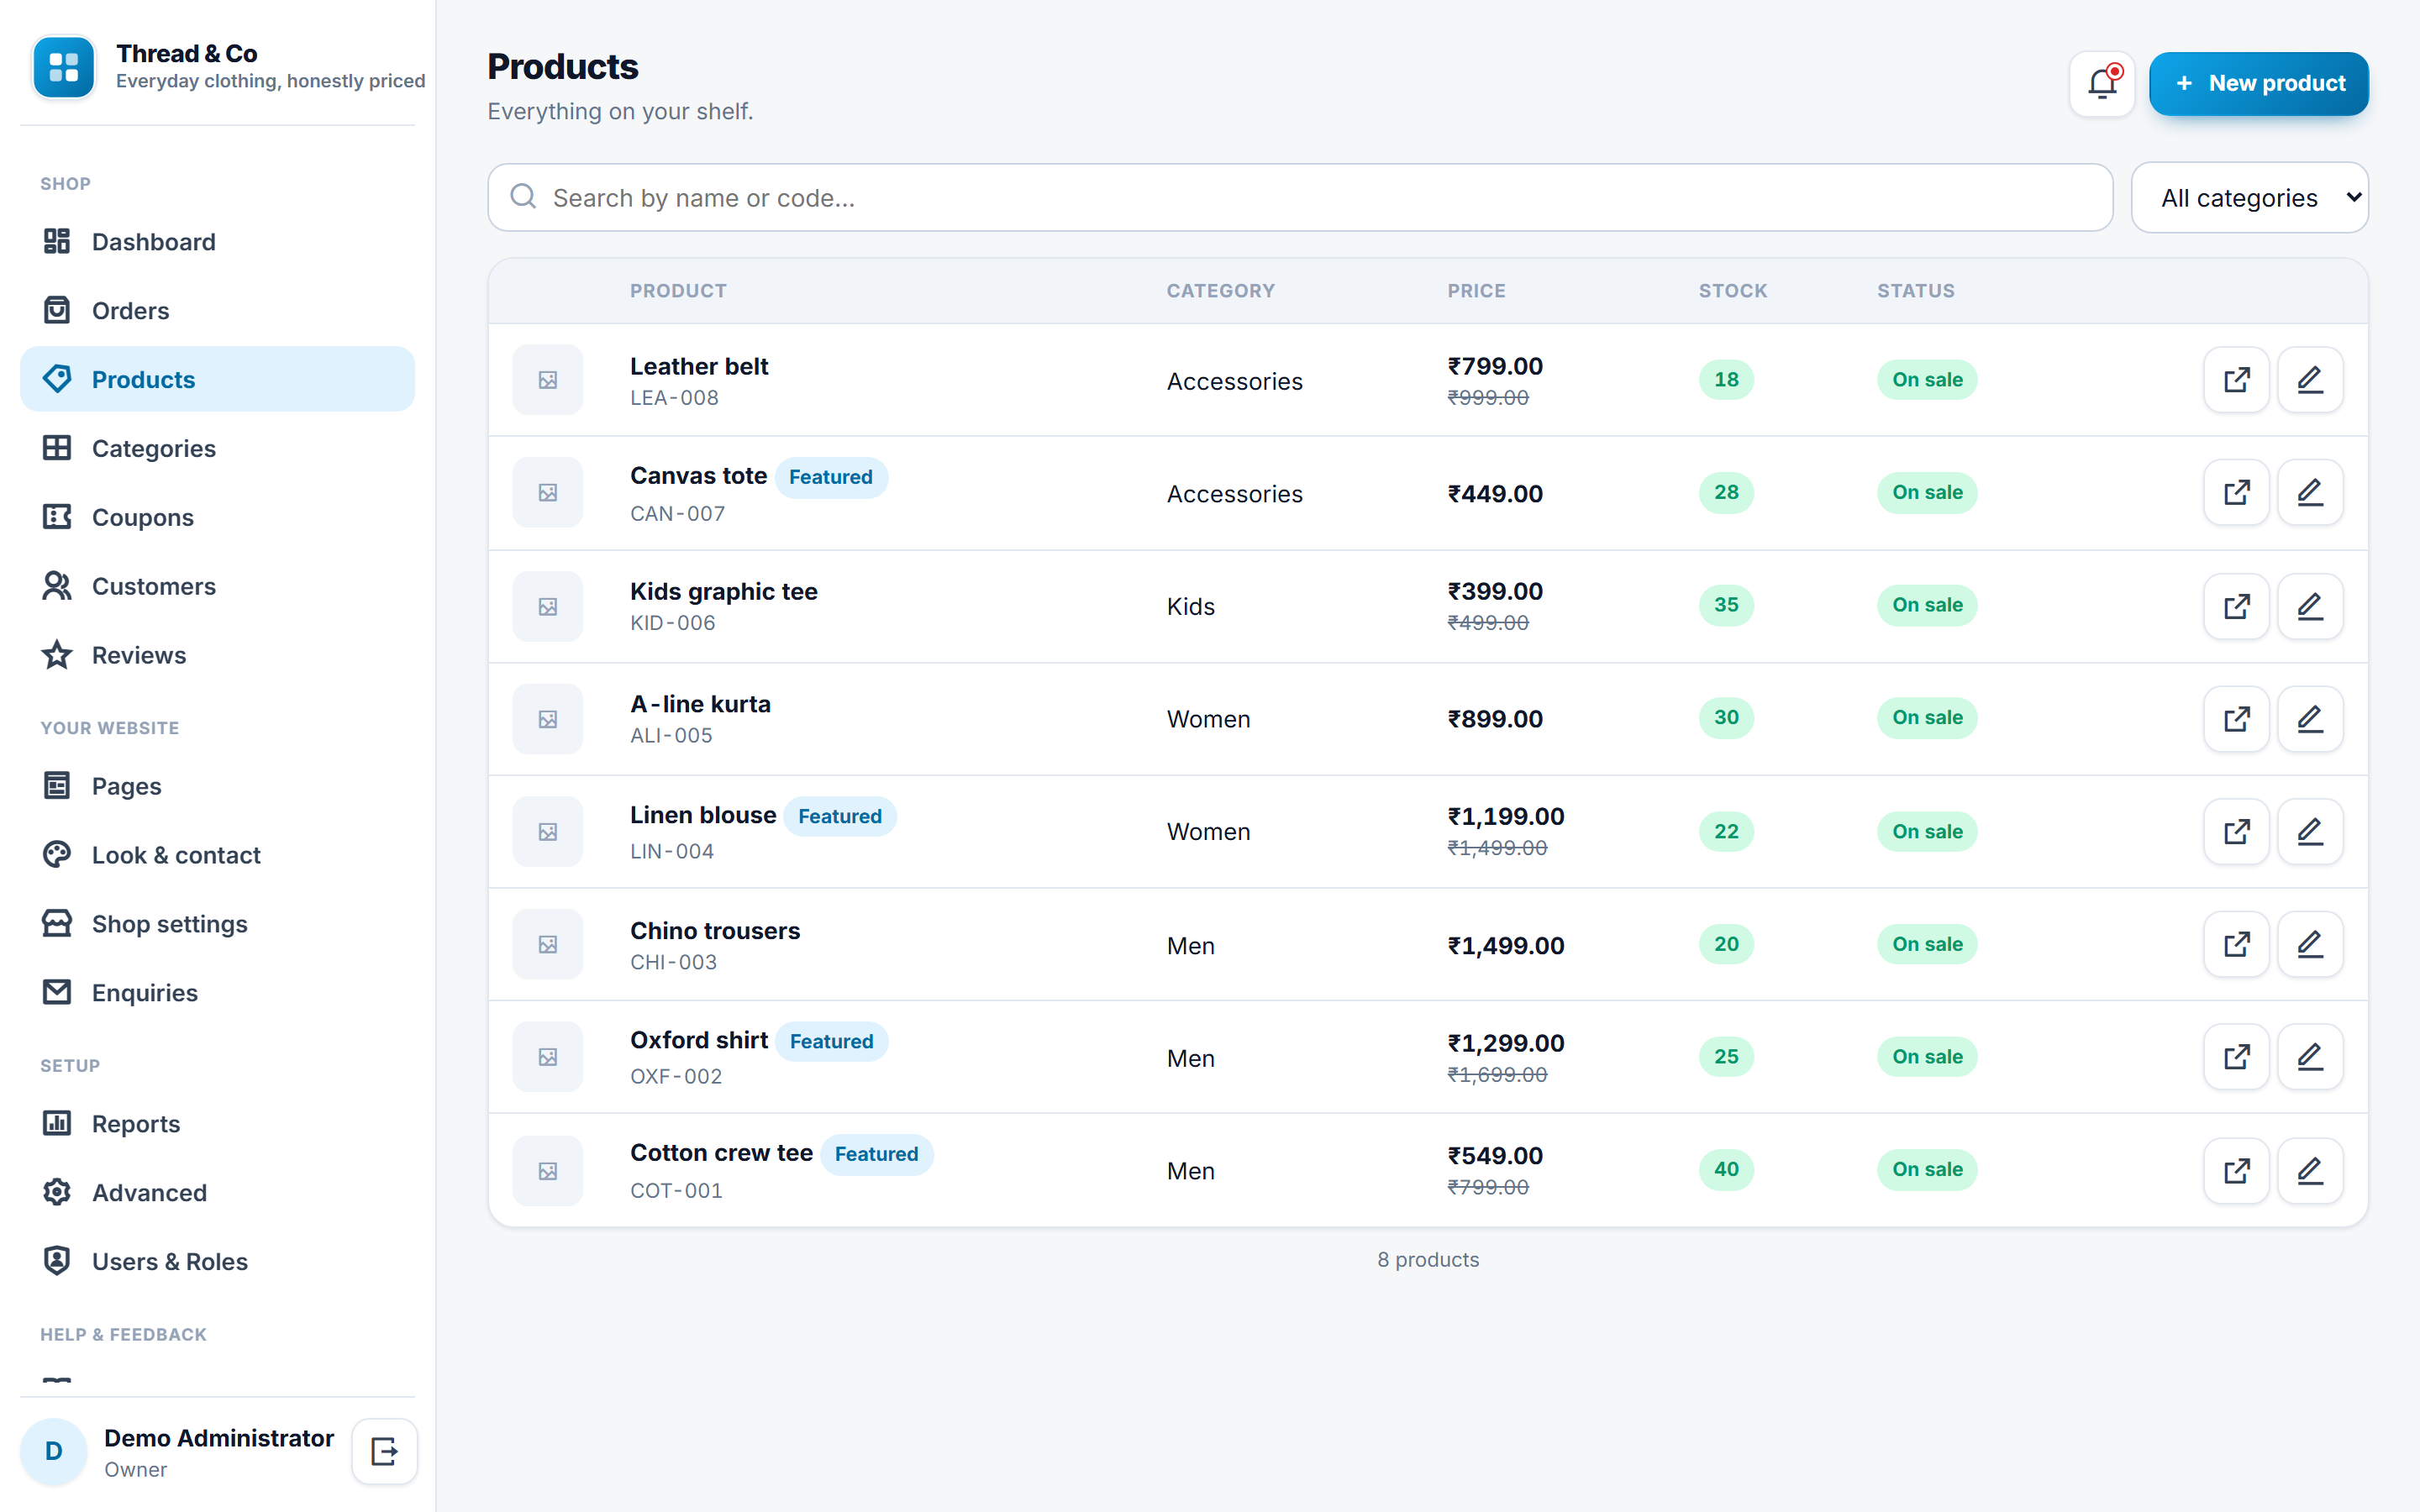Open Canvas tote external view icon
This screenshot has width=2420, height=1512.
(x=2236, y=492)
